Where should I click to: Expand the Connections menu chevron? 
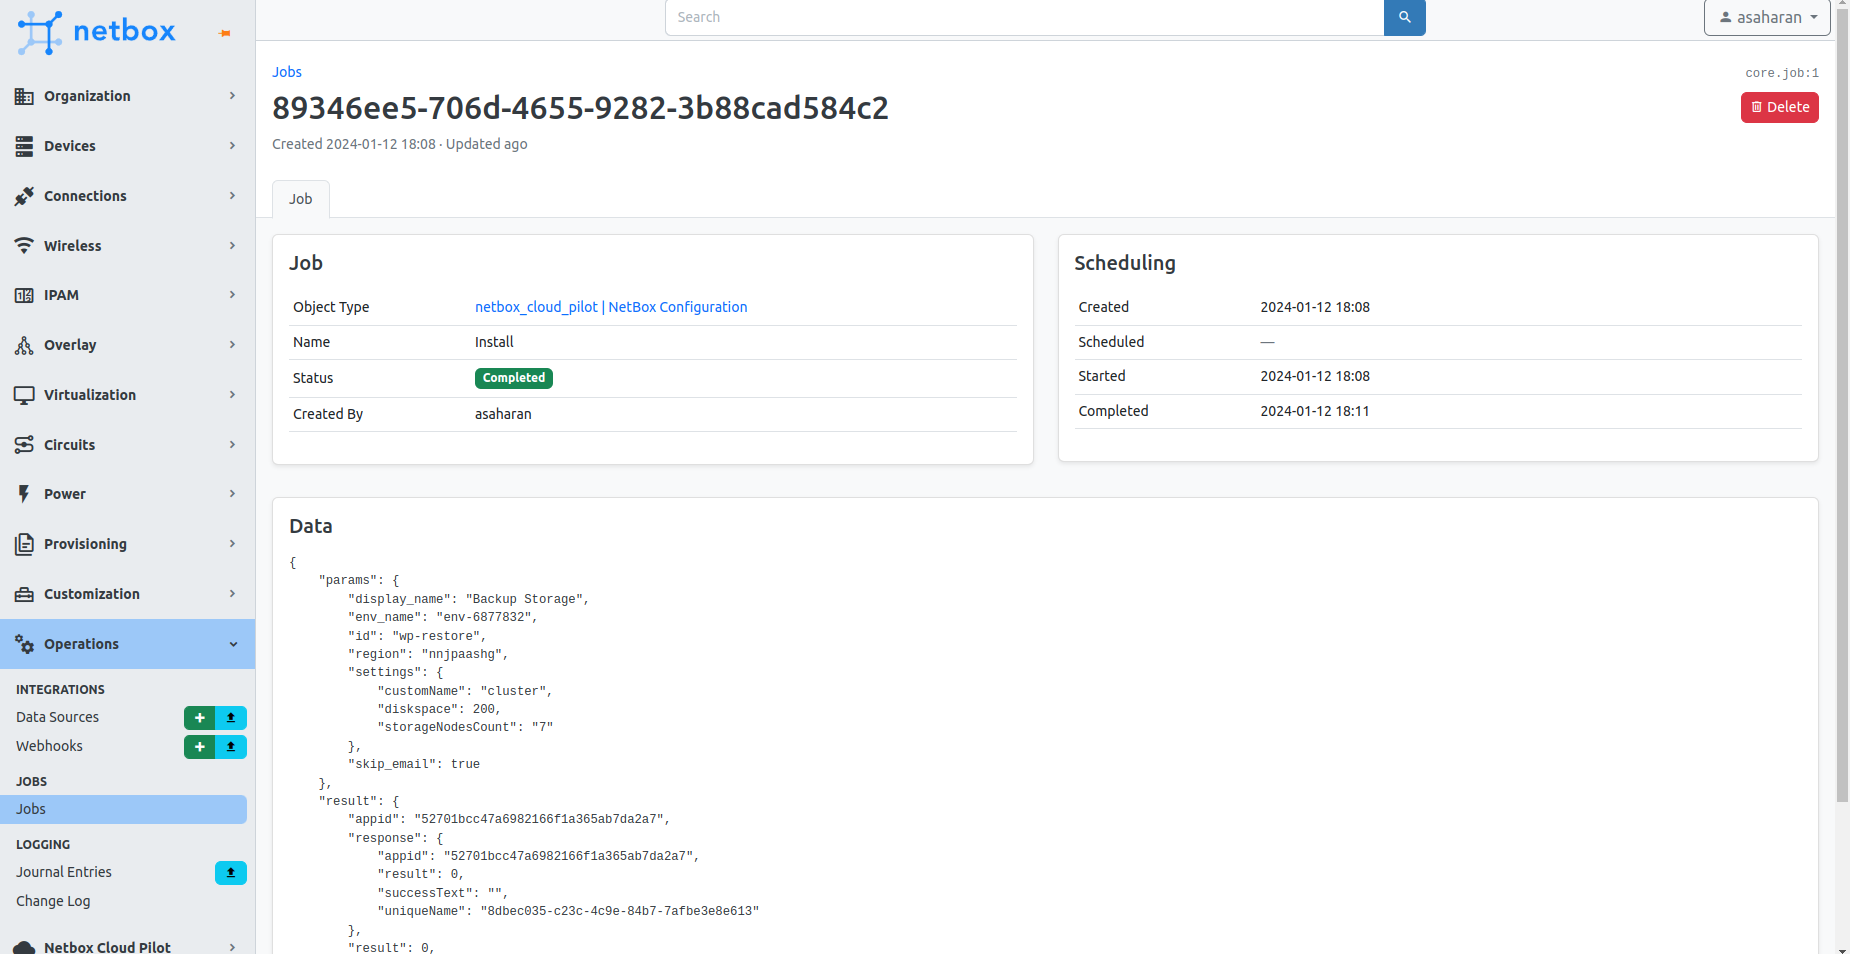tap(232, 196)
